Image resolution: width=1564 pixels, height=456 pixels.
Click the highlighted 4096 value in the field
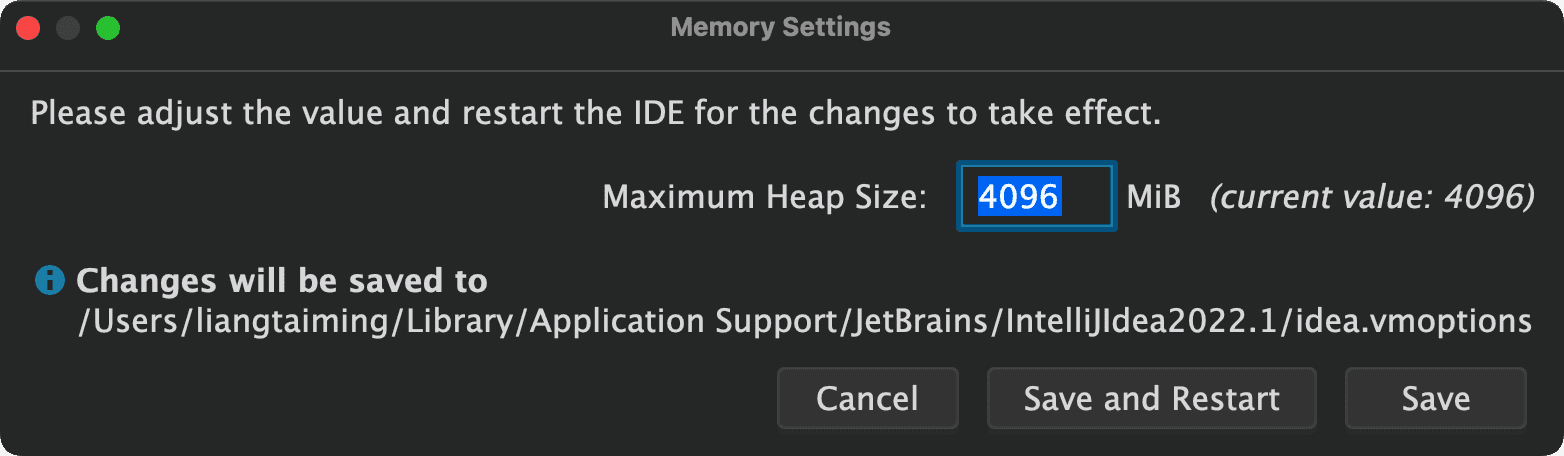pyautogui.click(x=1018, y=197)
